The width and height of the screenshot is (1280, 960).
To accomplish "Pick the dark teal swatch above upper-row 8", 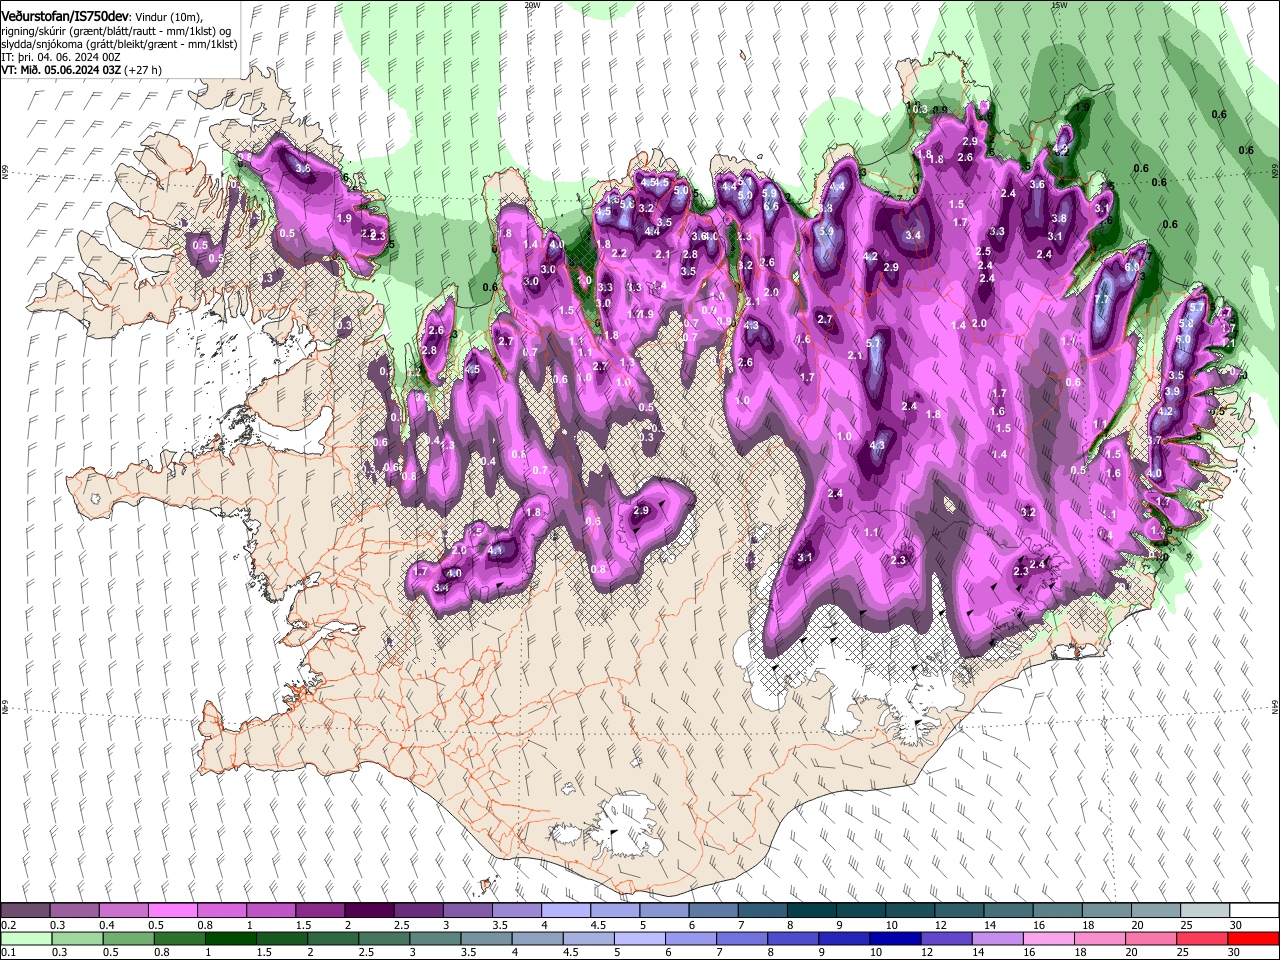I will coord(811,910).
